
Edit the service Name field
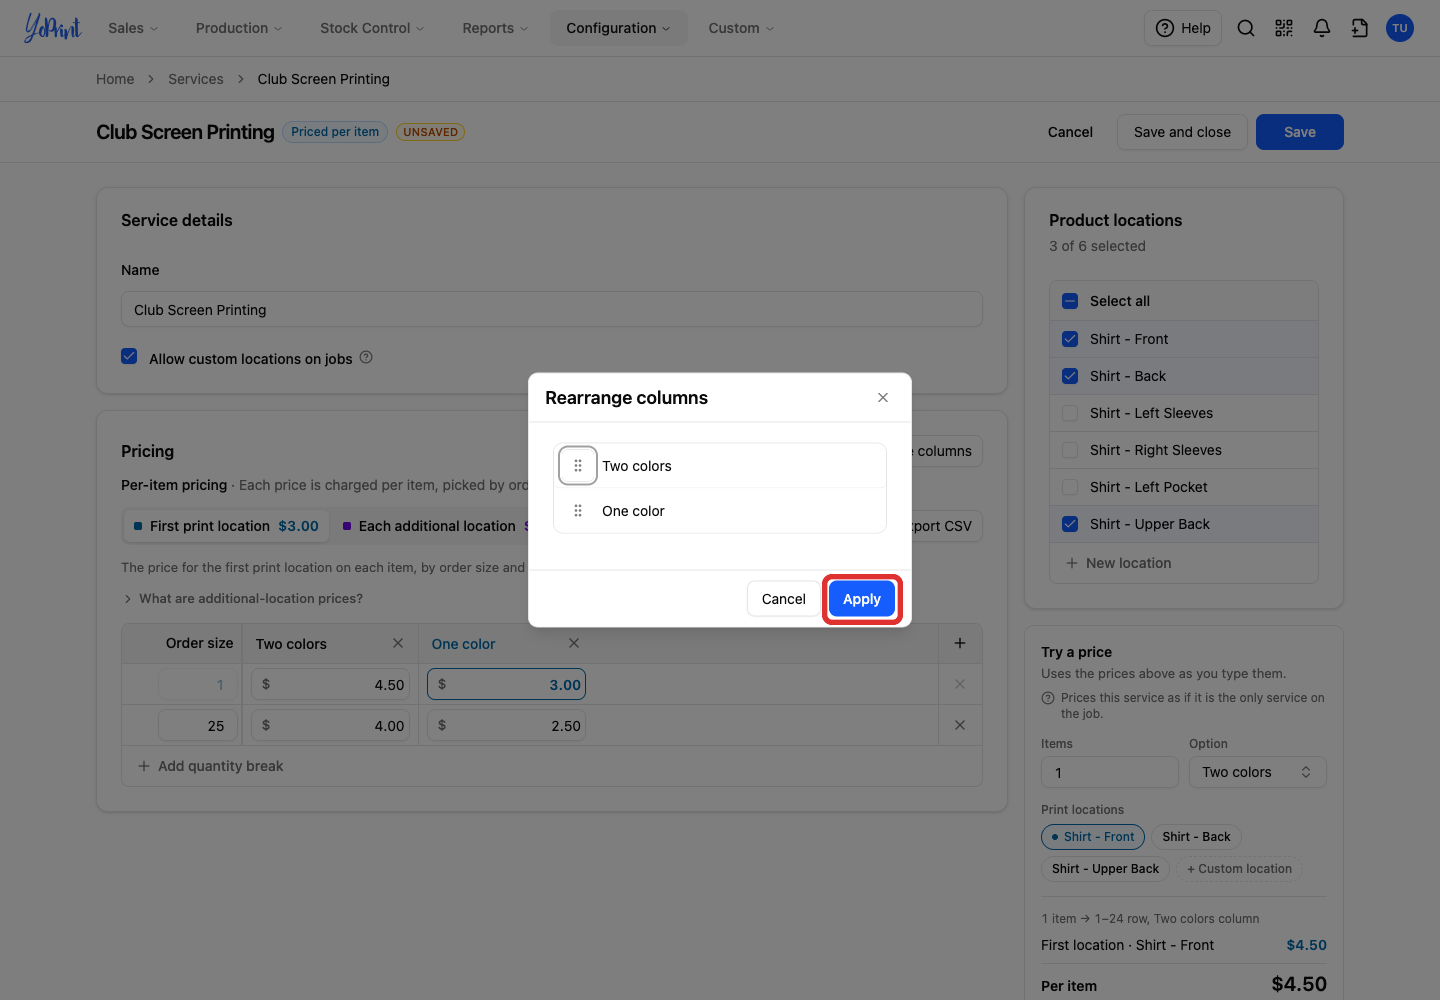coord(552,310)
